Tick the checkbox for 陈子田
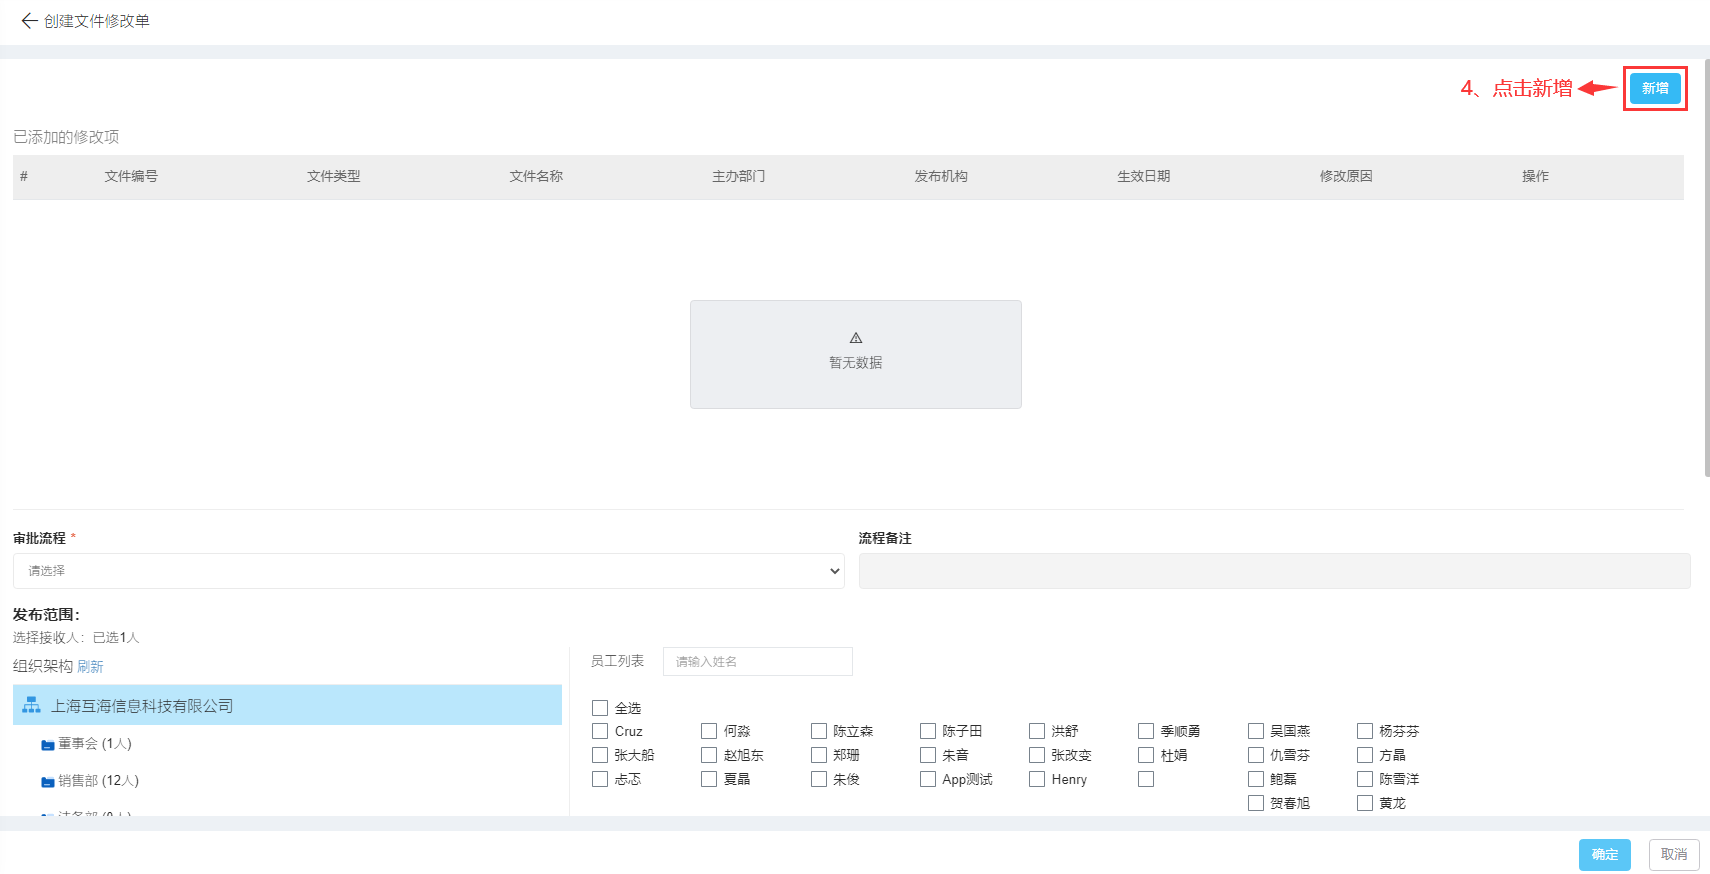The height and width of the screenshot is (874, 1710). point(928,731)
